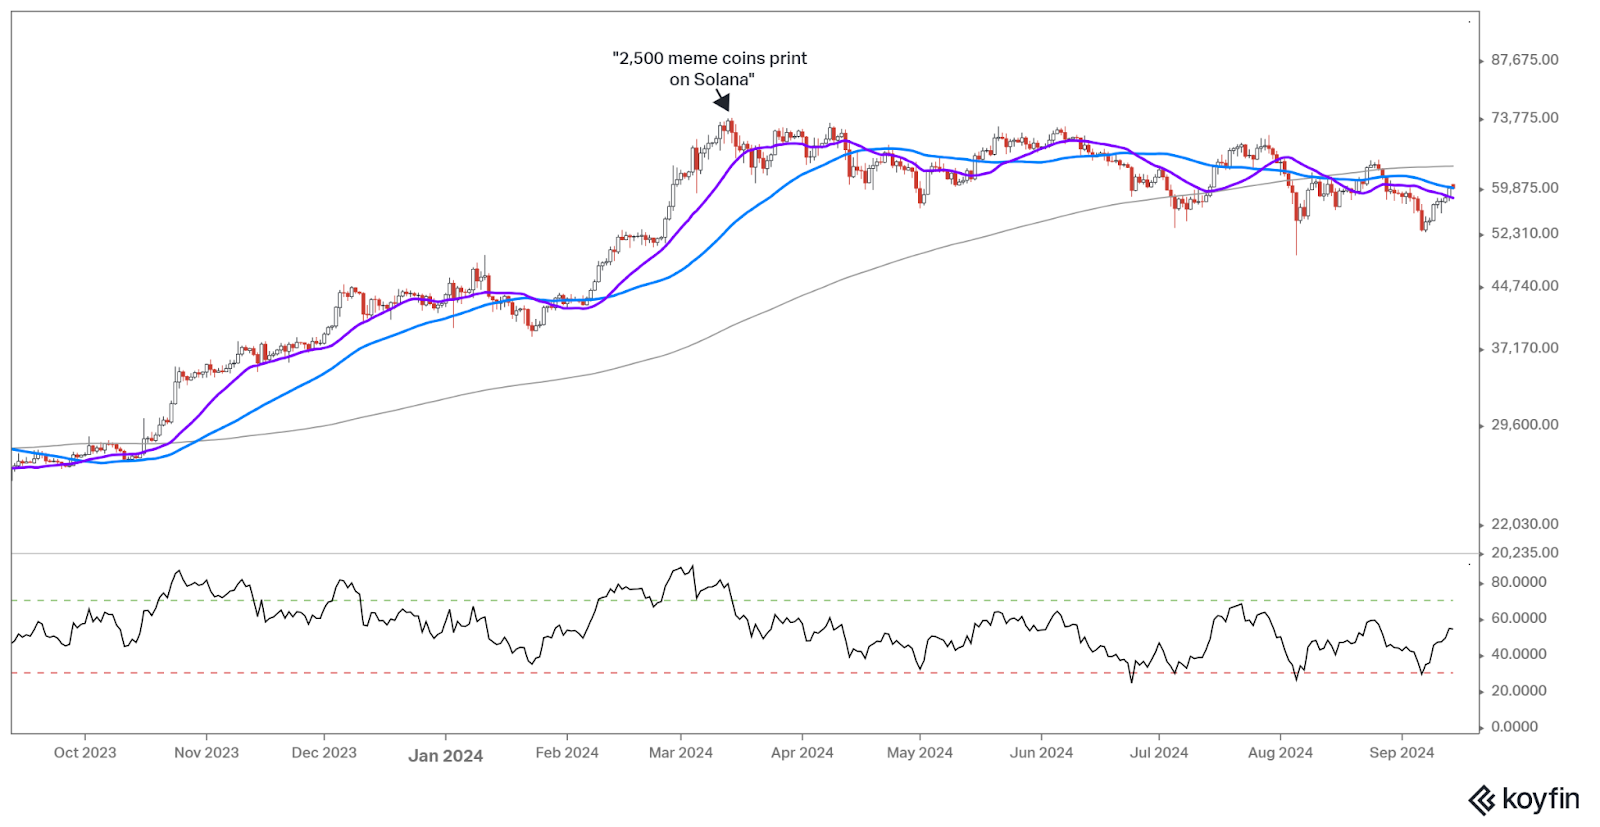Viewport: 1600px width, 827px height.
Task: Click the 80.0000 RSI axis label
Action: tap(1518, 582)
